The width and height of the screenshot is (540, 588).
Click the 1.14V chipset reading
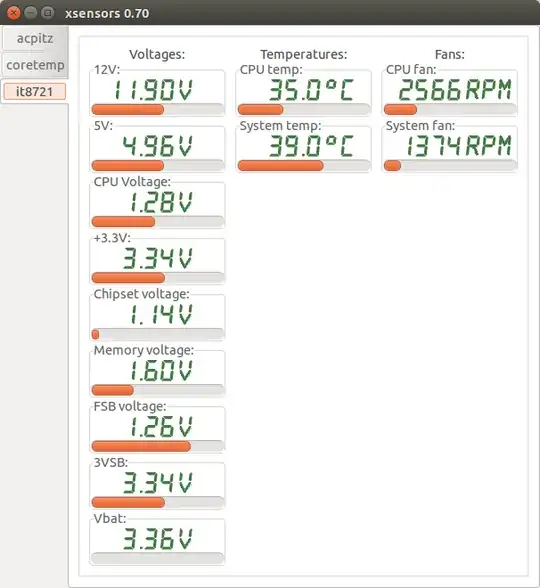(x=161, y=315)
